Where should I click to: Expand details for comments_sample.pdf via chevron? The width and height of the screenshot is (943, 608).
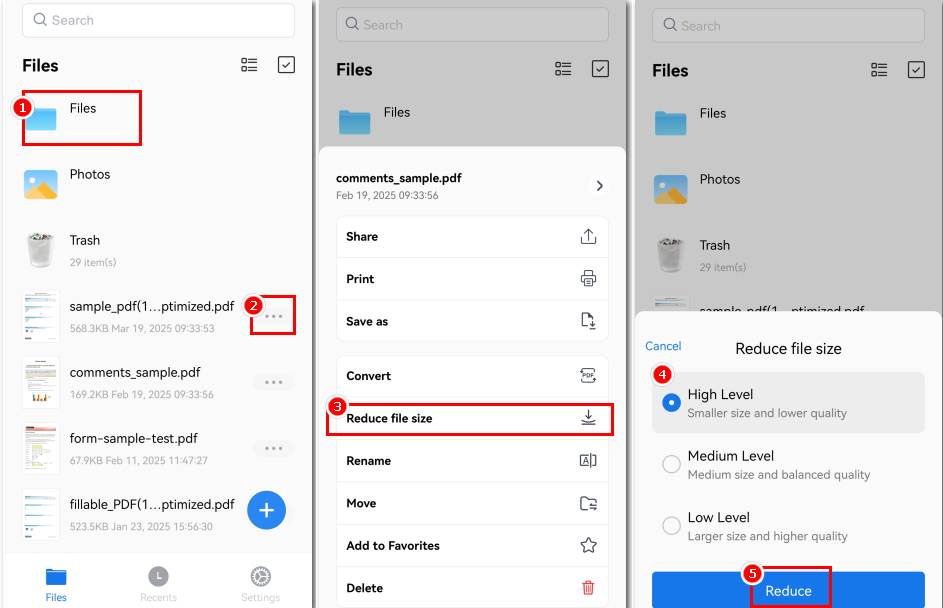(x=599, y=185)
